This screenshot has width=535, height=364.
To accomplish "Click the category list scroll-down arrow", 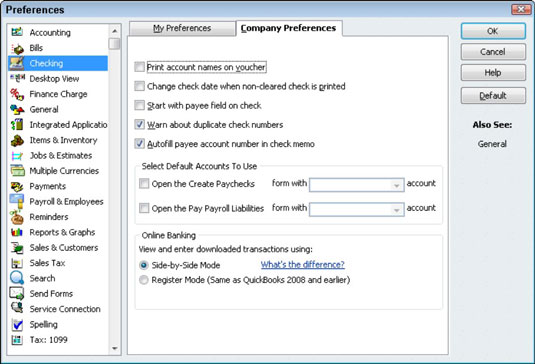I will pos(115,348).
